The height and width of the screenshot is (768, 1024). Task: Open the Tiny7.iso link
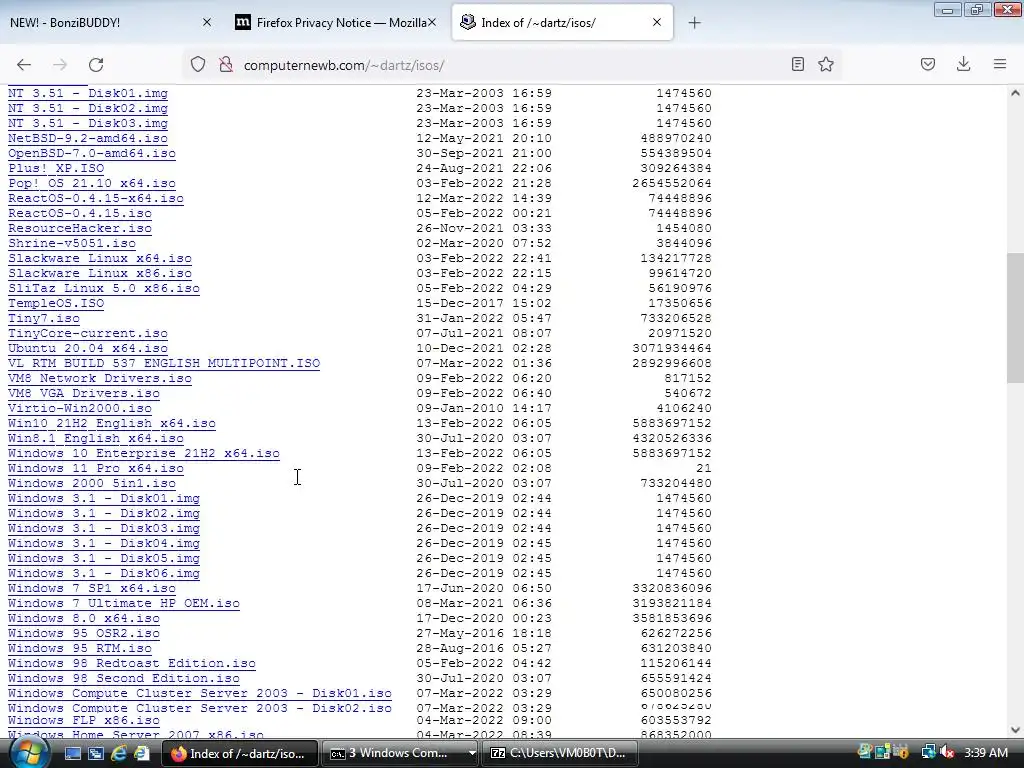(44, 319)
